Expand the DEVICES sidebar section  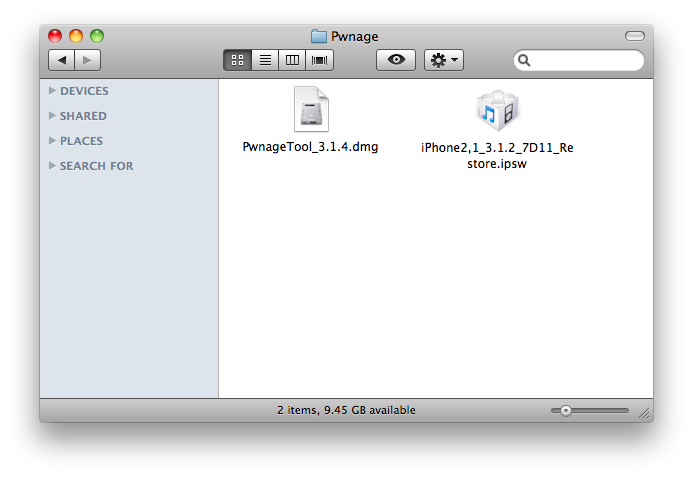[x=52, y=91]
